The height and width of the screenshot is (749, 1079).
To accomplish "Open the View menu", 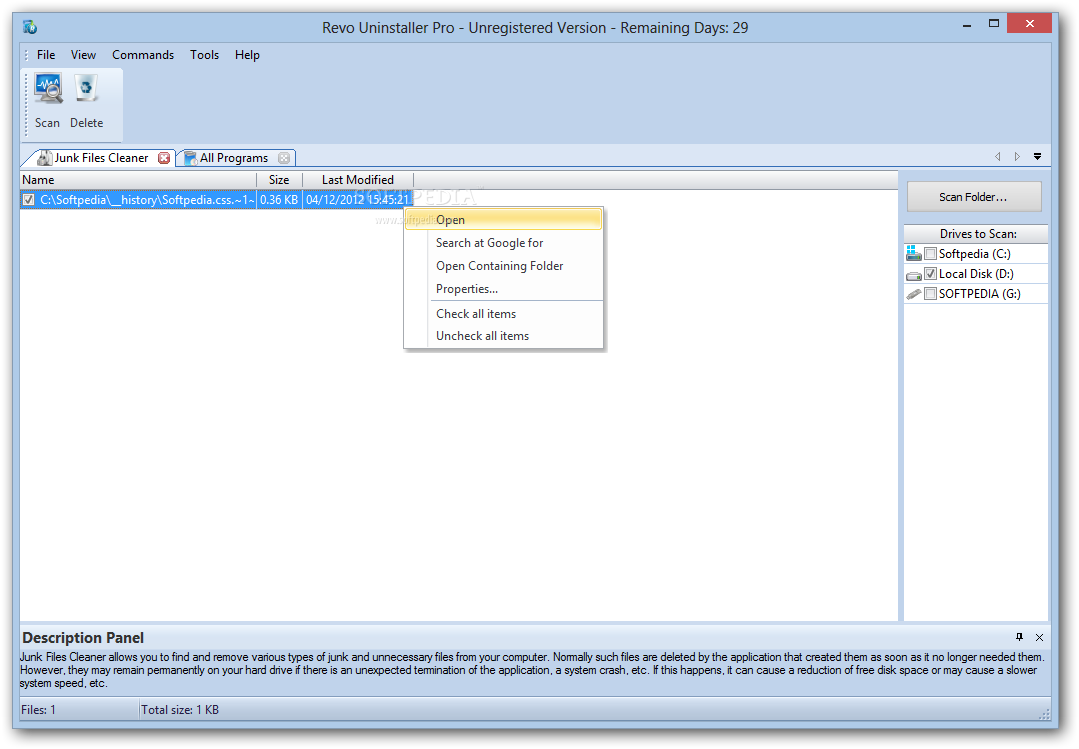I will tap(83, 55).
